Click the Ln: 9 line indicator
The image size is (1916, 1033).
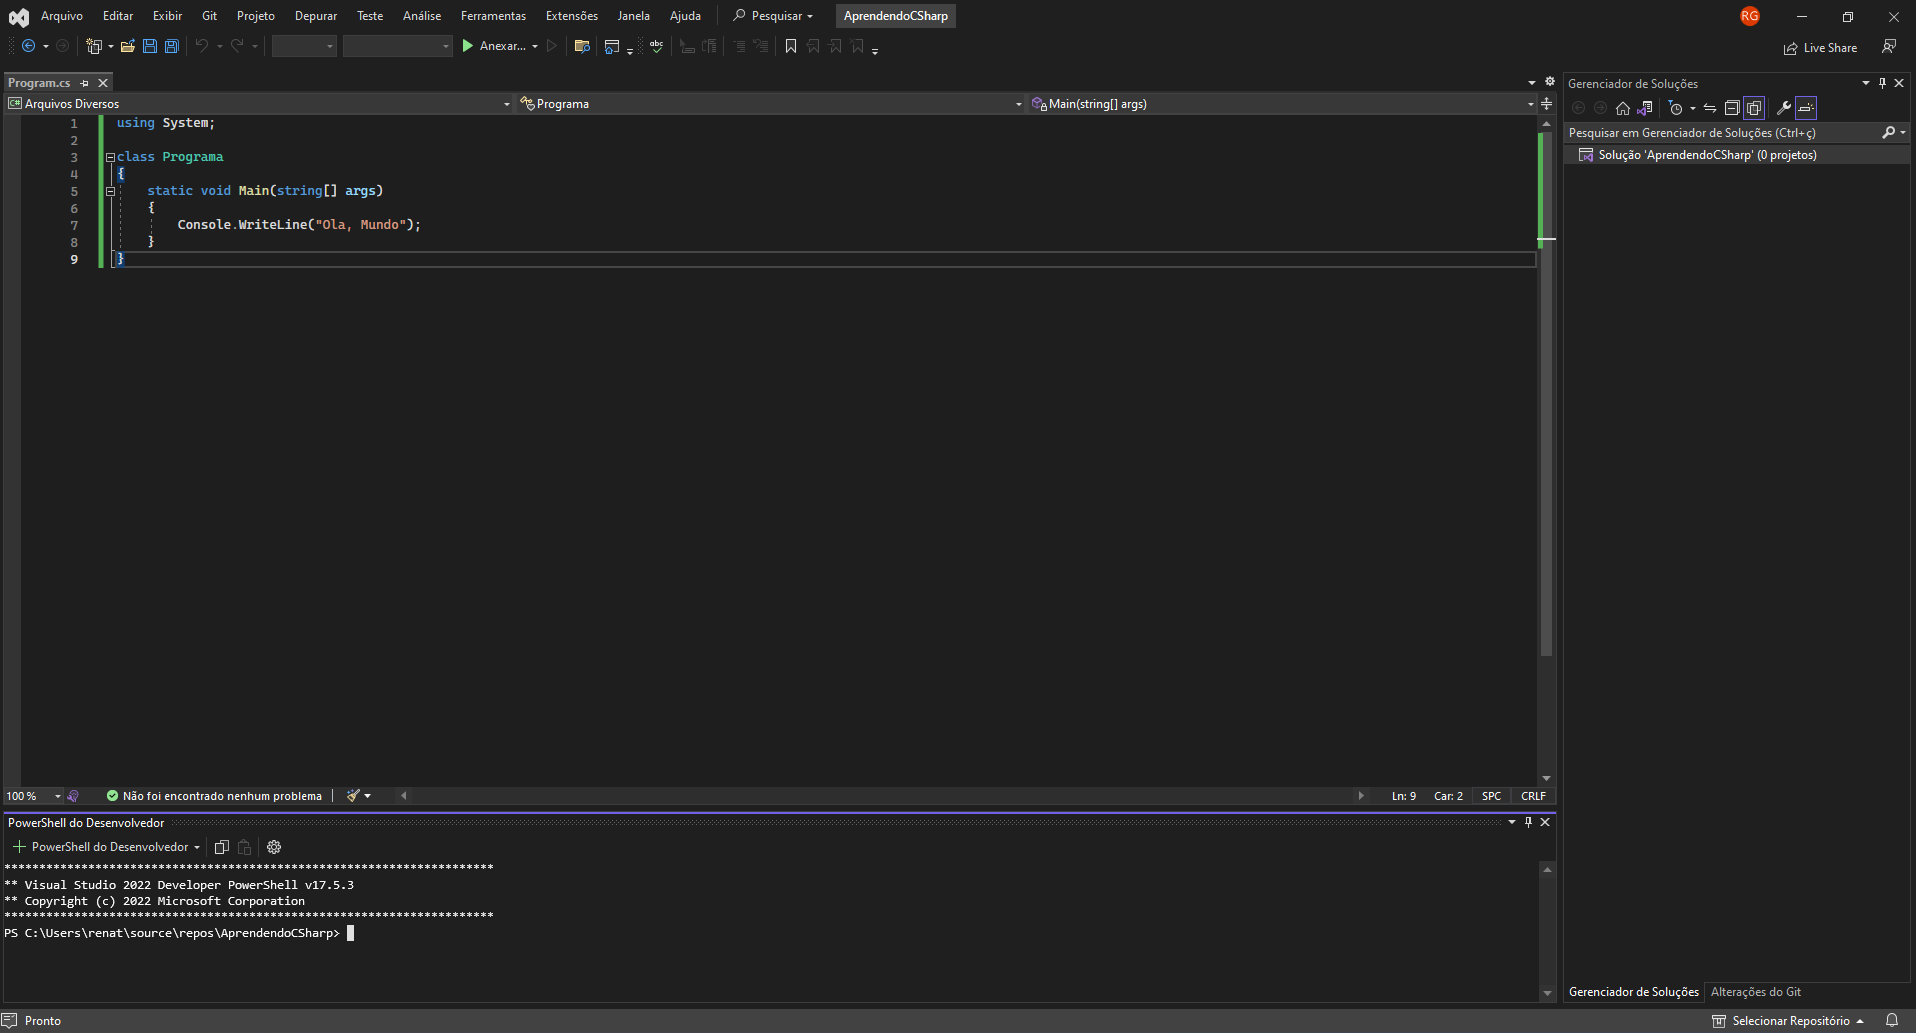point(1404,796)
